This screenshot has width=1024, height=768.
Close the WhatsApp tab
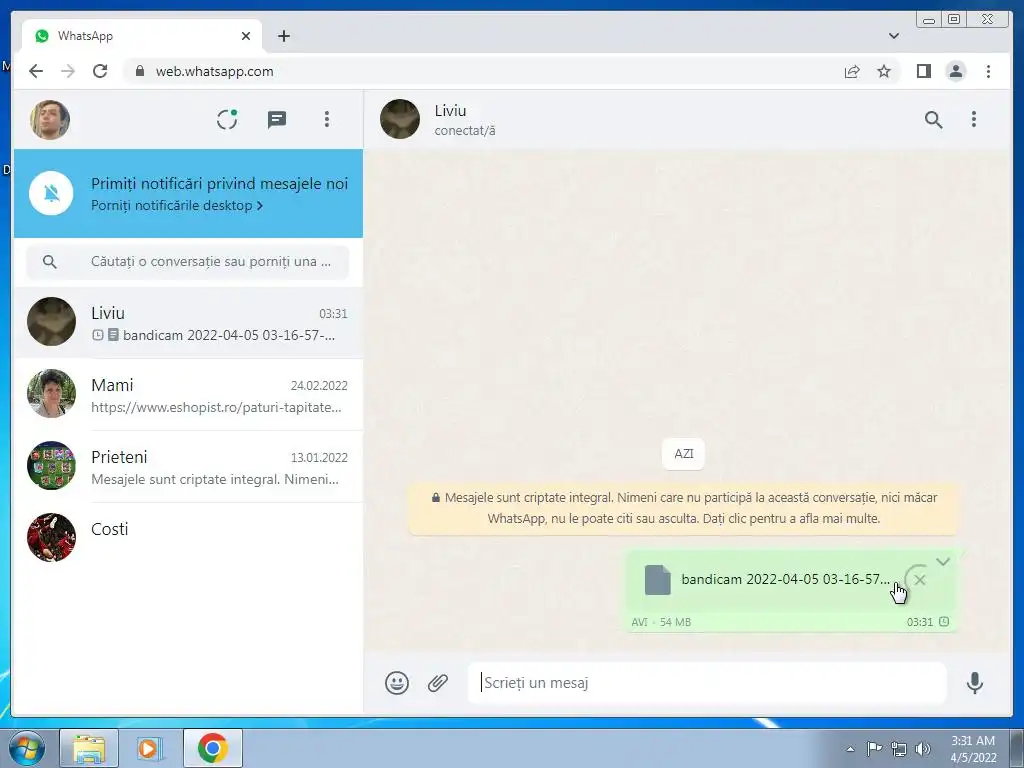246,36
